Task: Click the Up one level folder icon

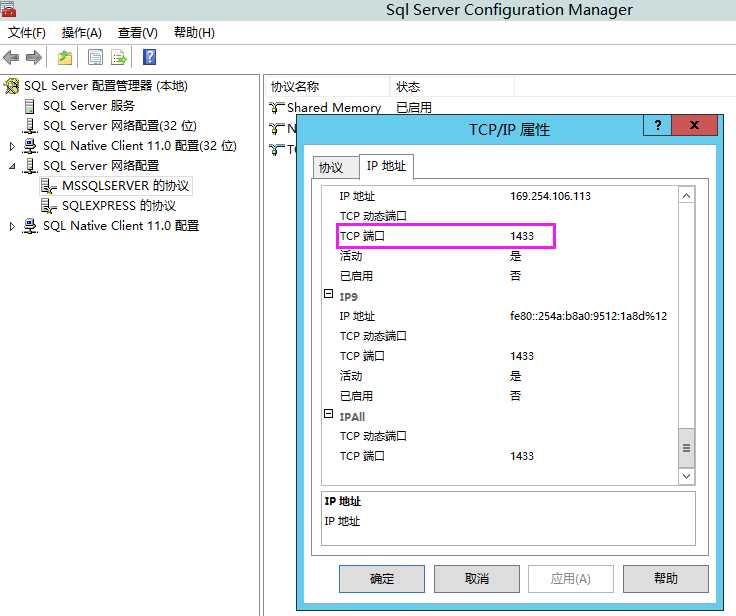Action: click(65, 58)
